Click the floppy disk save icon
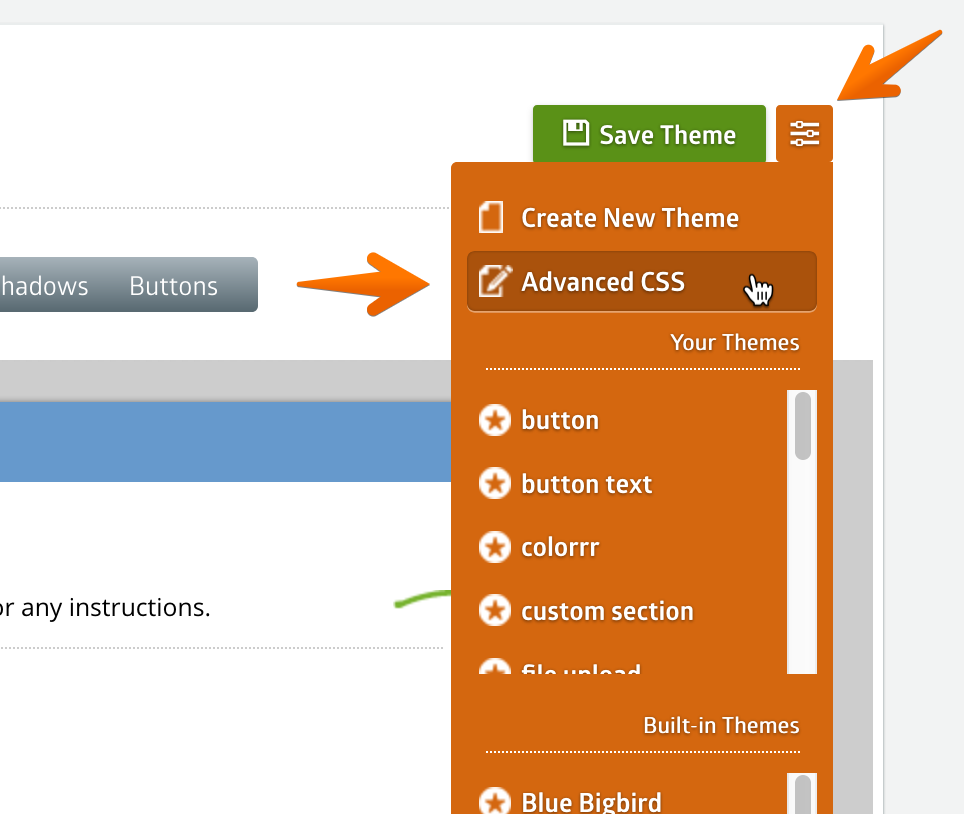Viewport: 964px width, 814px height. point(575,133)
